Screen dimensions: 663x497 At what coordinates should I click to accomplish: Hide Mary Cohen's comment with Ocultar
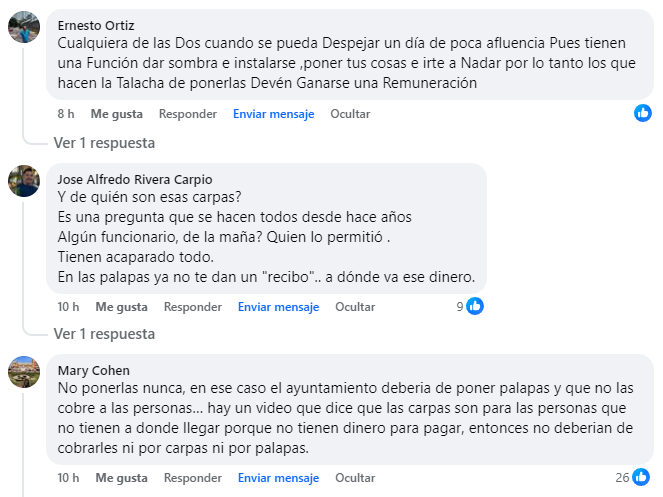pos(355,478)
